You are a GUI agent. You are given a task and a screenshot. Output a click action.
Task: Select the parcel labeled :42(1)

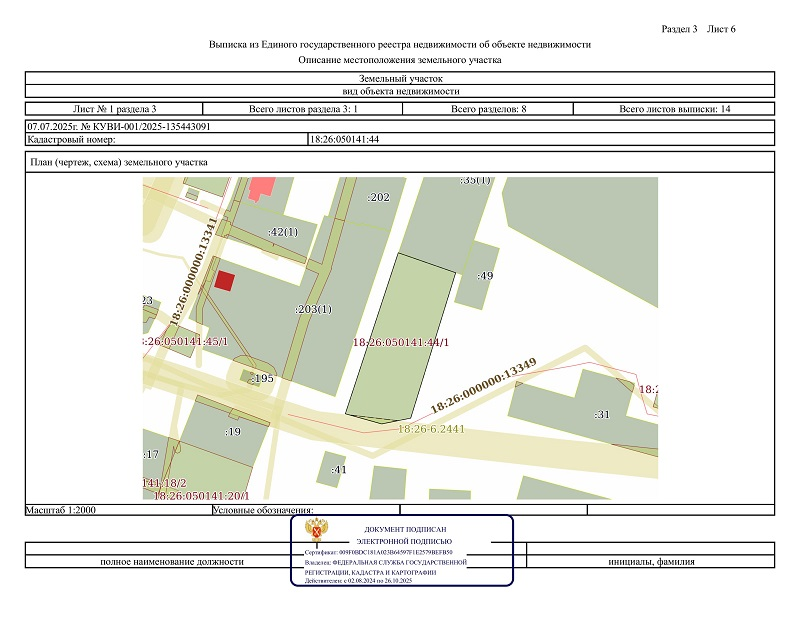(x=283, y=232)
